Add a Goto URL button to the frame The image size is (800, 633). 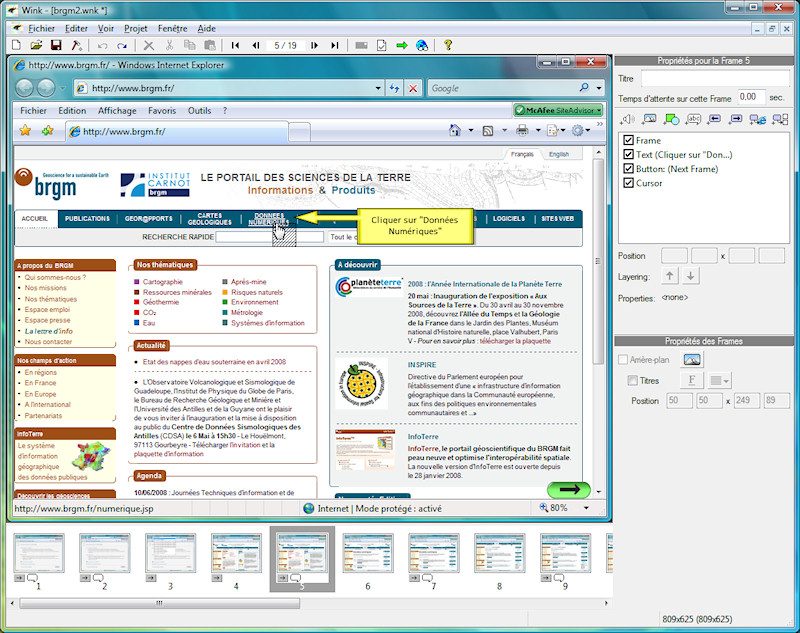pos(758,119)
